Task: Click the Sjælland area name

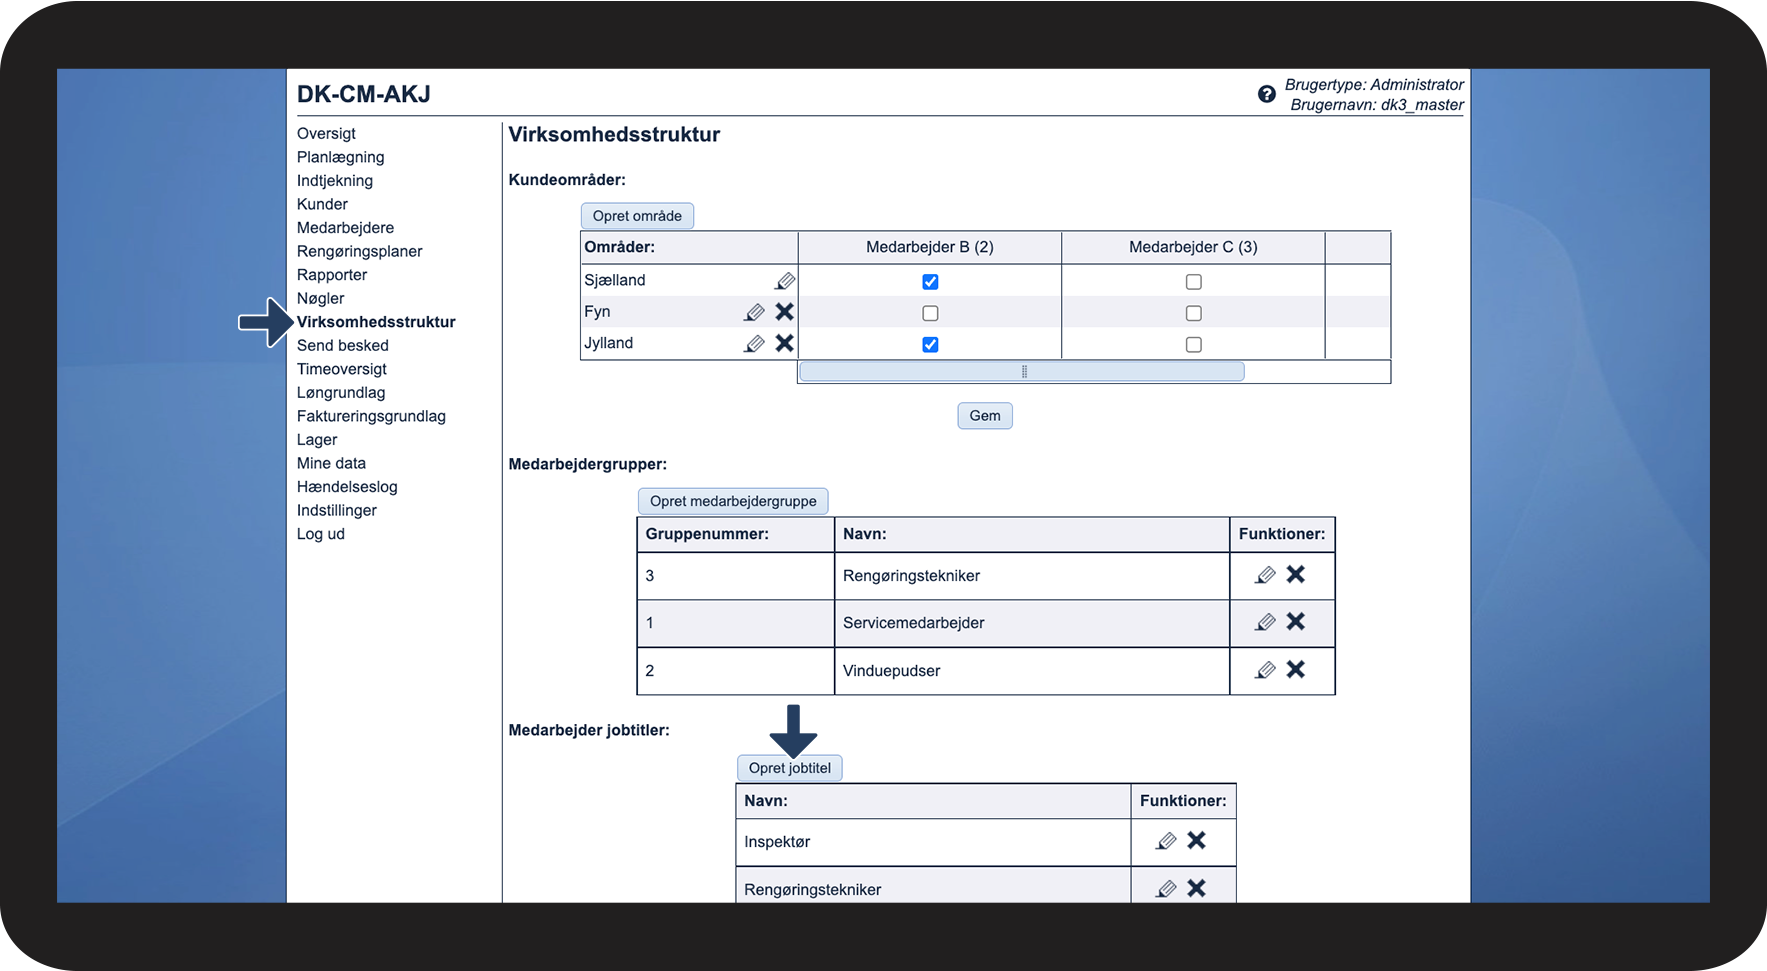Action: click(x=615, y=281)
